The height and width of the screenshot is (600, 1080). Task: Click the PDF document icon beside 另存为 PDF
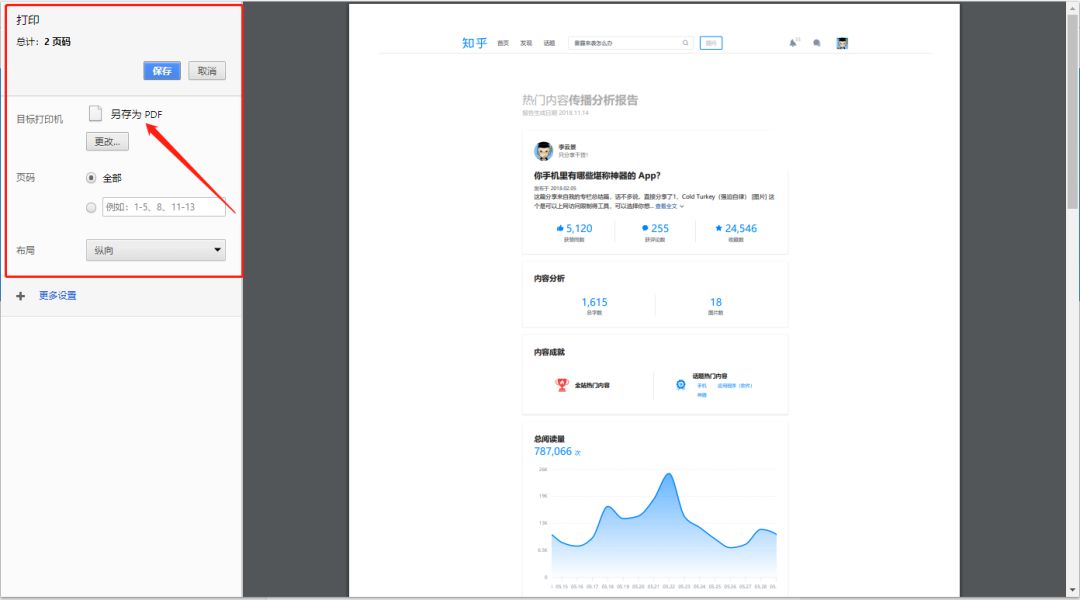(95, 113)
